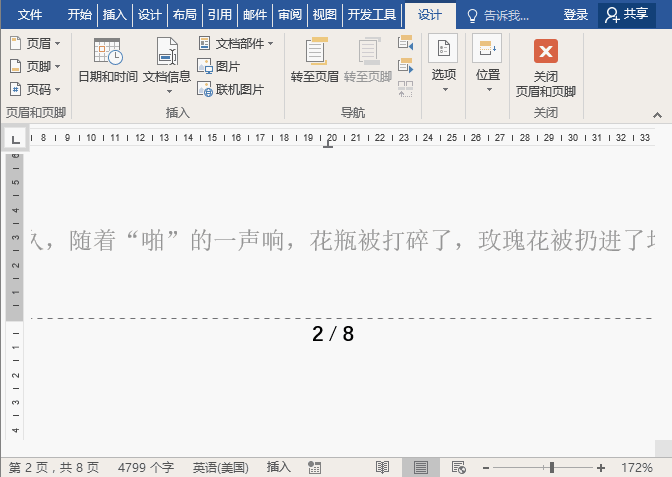672x477 pixels.
Task: Click the 英语(美国) language indicator
Action: pos(220,467)
